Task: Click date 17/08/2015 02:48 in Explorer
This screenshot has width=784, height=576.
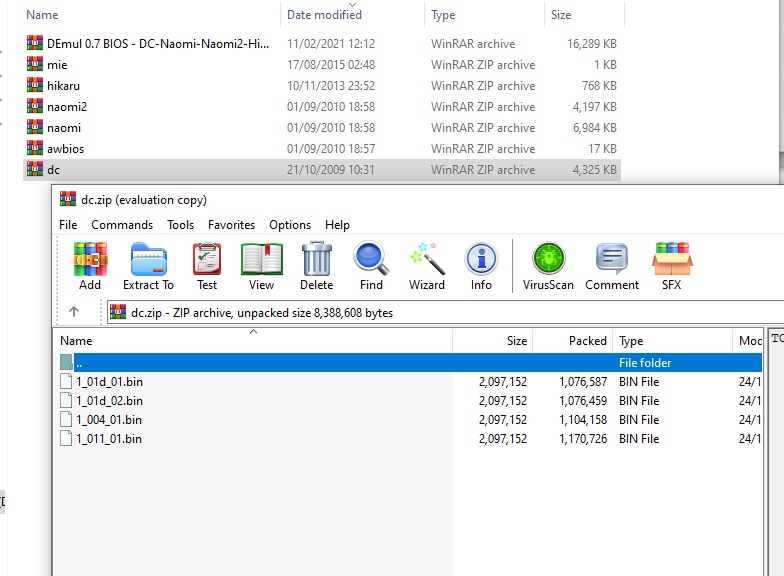Action: 331,65
